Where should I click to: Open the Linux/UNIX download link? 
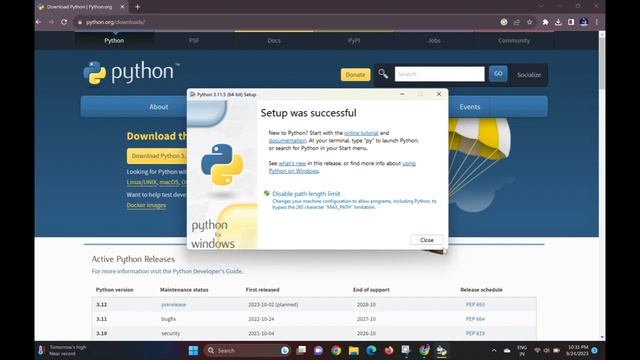141,182
